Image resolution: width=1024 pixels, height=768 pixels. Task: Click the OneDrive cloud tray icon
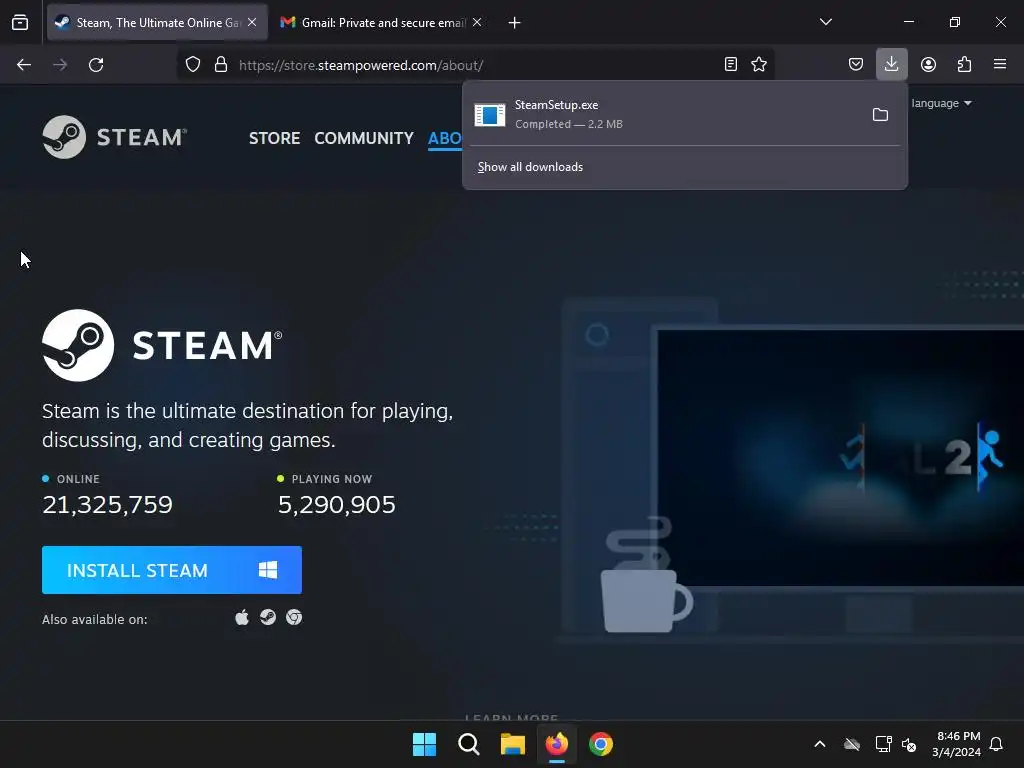pos(852,744)
